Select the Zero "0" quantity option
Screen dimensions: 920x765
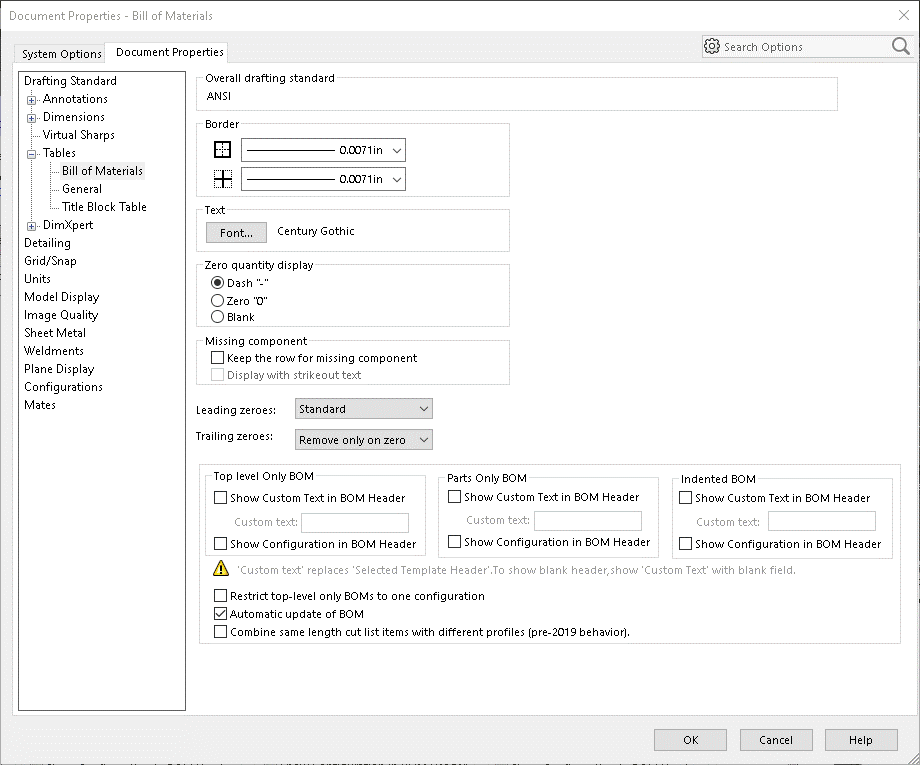click(x=217, y=301)
